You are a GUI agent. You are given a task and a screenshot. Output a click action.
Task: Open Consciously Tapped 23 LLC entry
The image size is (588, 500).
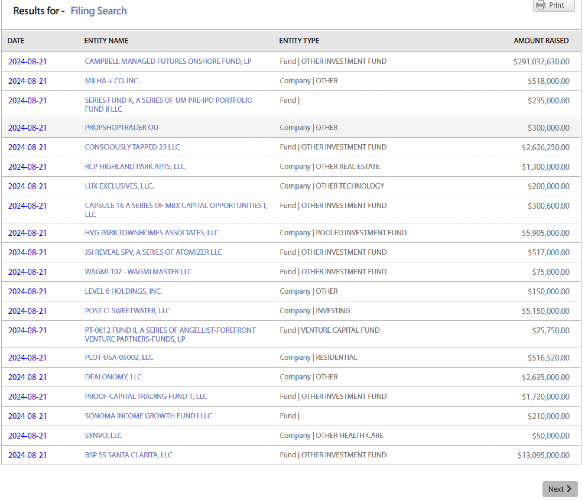pos(132,147)
